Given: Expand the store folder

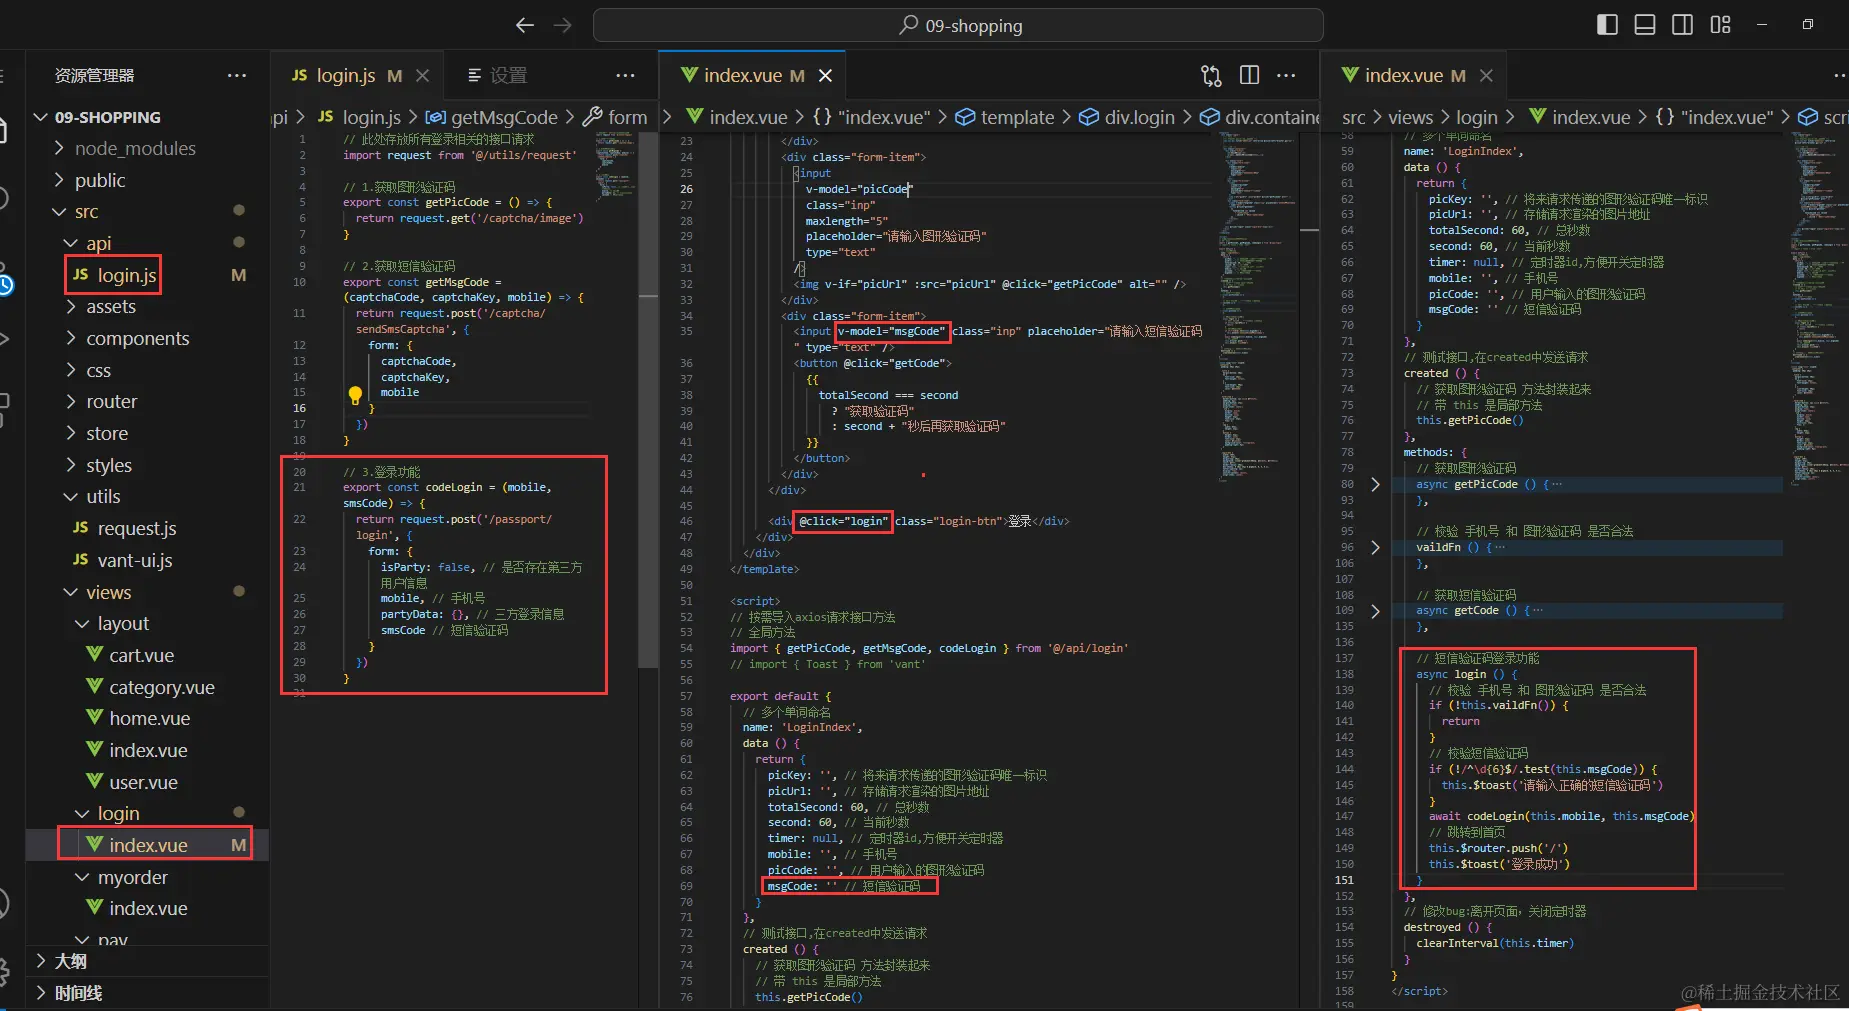Looking at the screenshot, I should coord(107,434).
